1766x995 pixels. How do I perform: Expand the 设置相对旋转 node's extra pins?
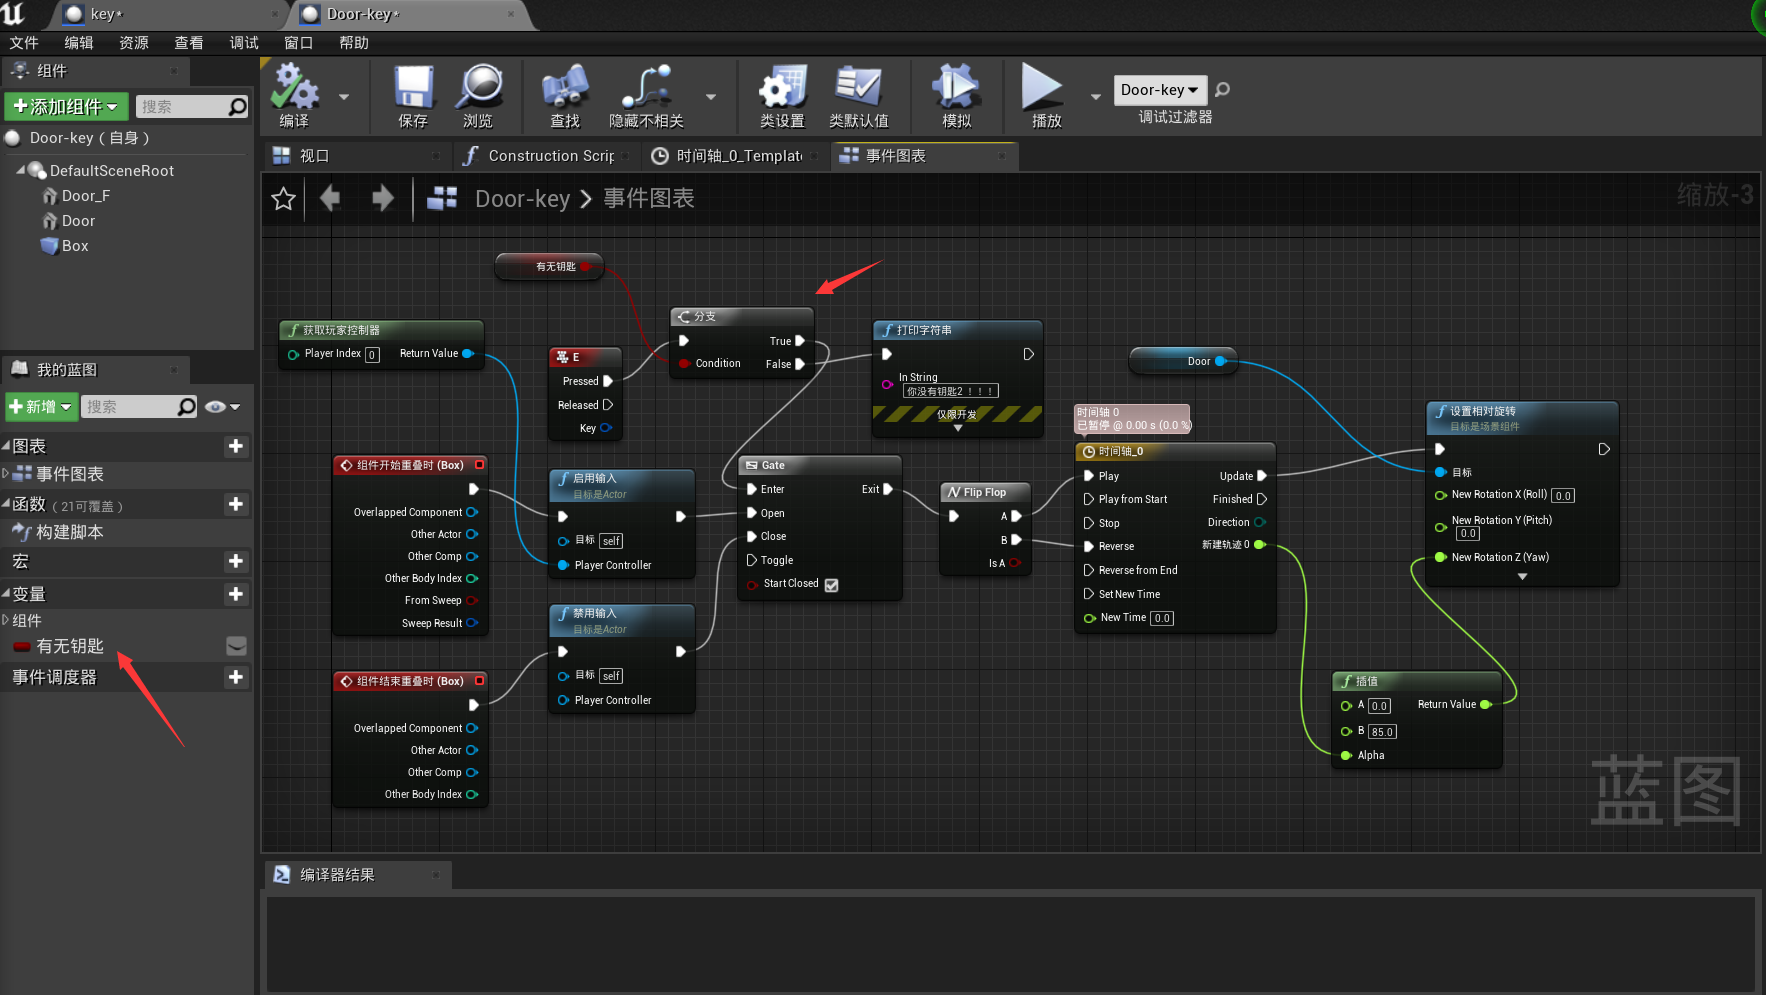1522,577
